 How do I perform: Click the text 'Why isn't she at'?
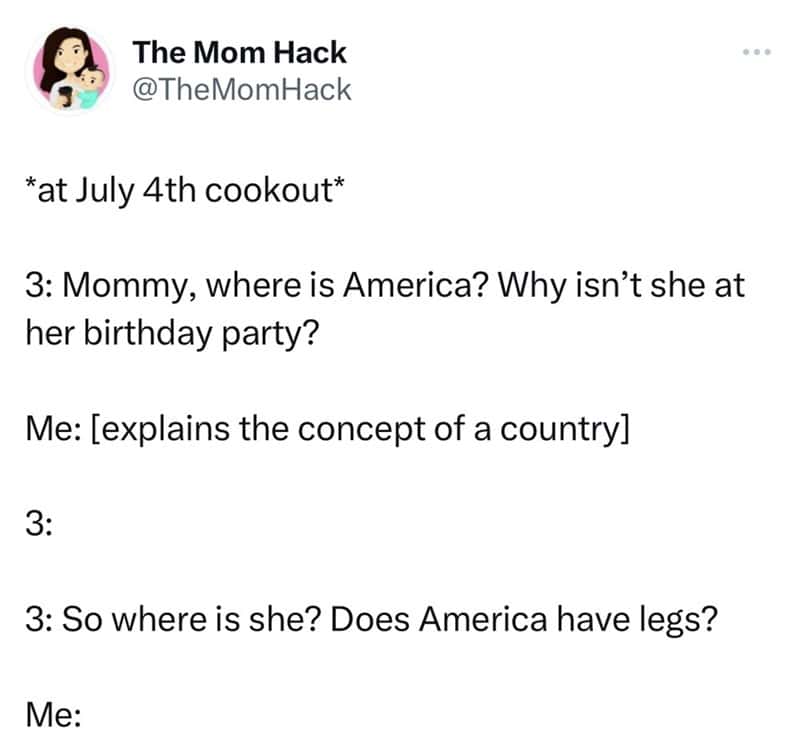[621, 285]
